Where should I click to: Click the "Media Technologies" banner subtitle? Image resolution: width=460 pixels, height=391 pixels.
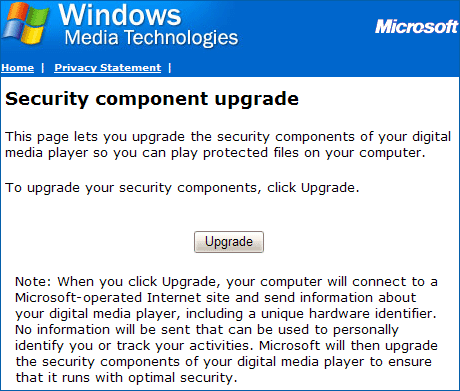[151, 37]
